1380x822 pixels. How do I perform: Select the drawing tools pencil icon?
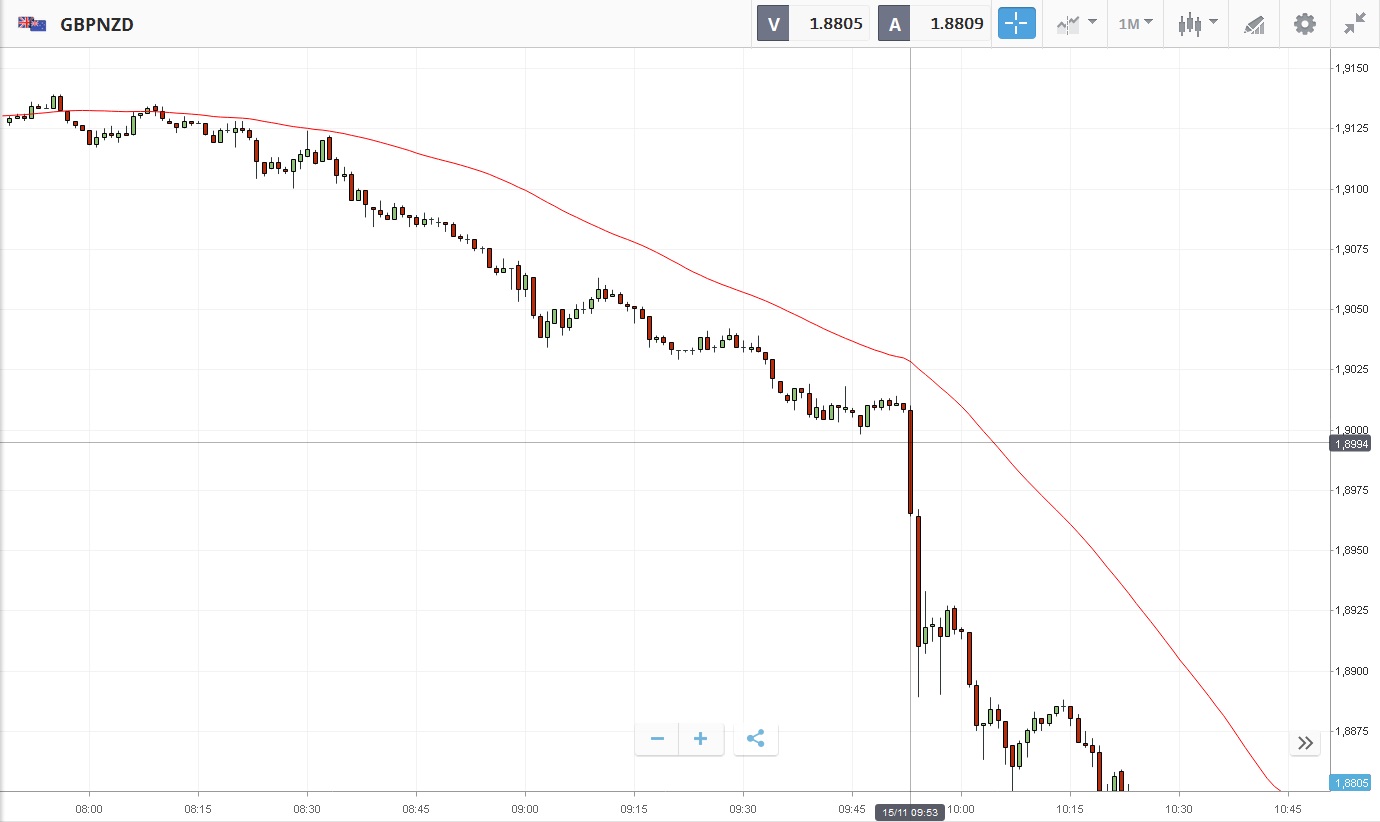pyautogui.click(x=1254, y=24)
